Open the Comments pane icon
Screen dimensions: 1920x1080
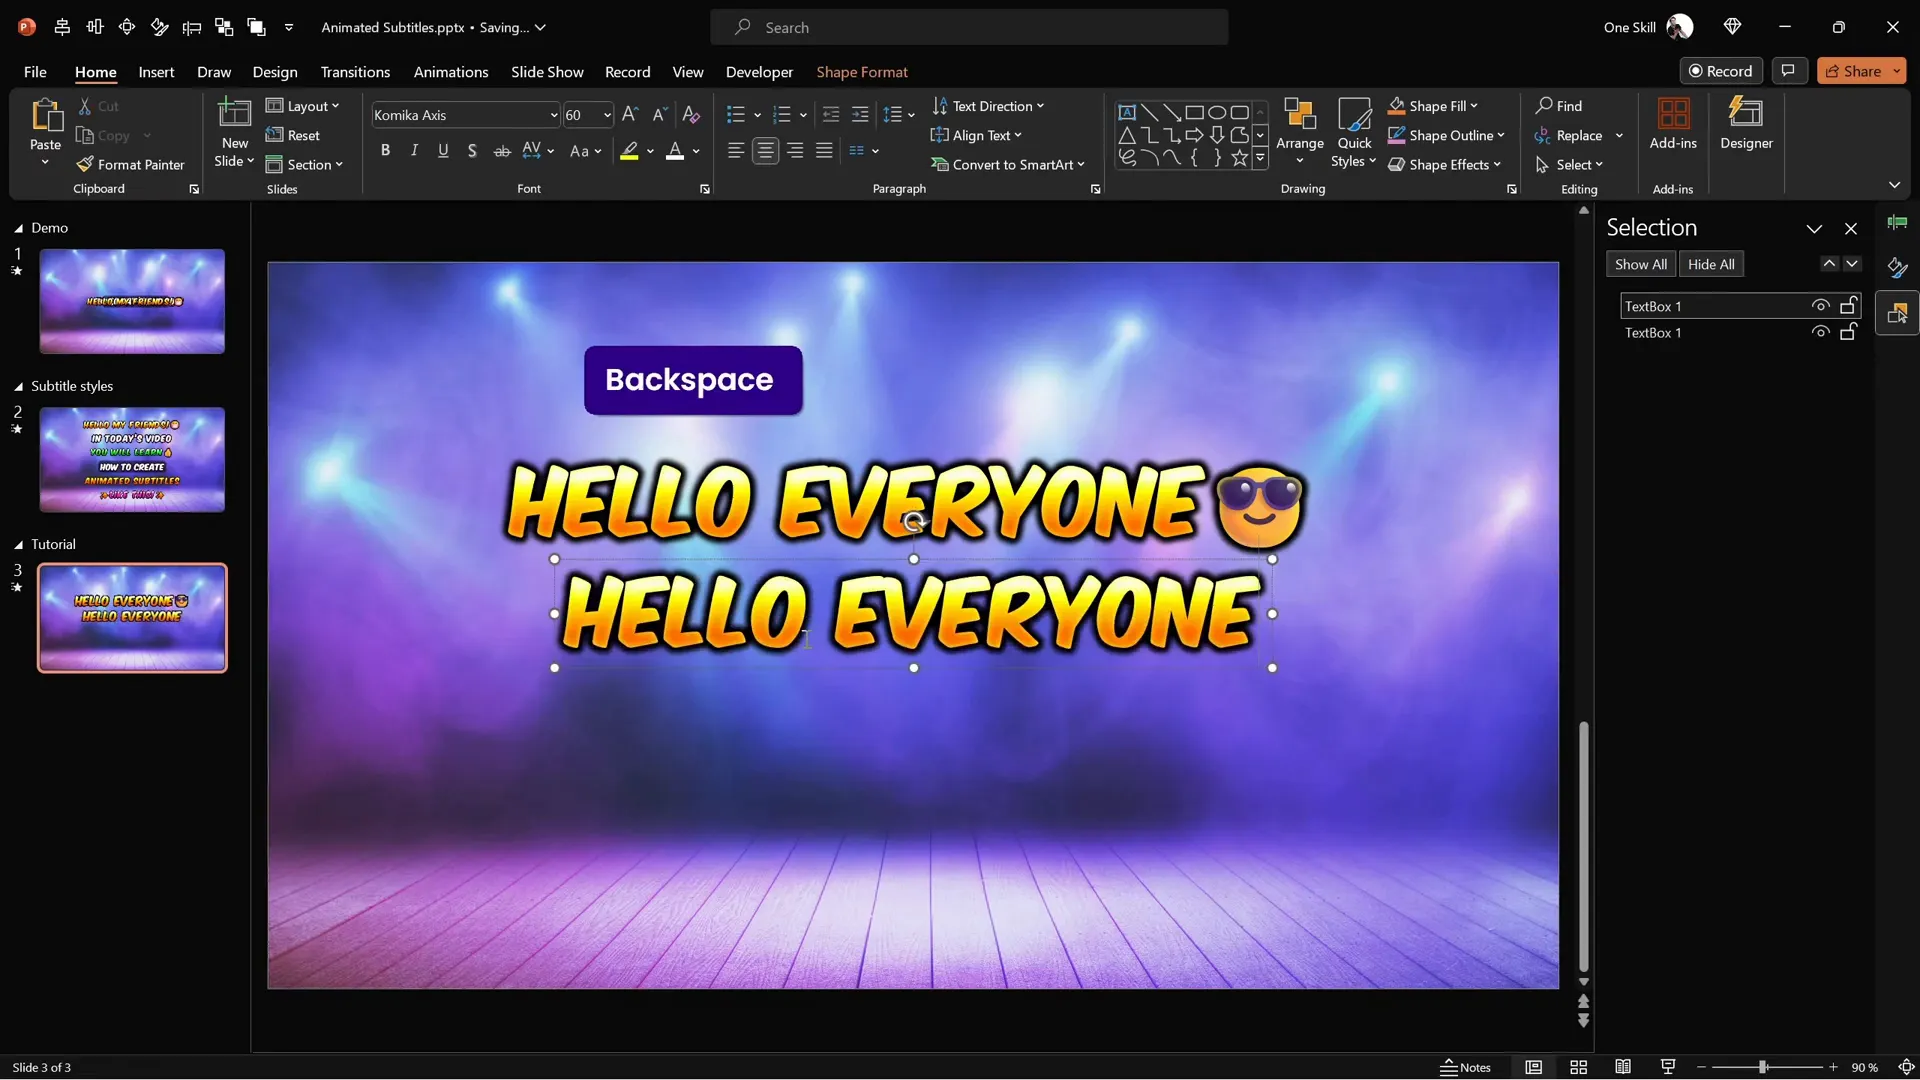tap(1788, 71)
